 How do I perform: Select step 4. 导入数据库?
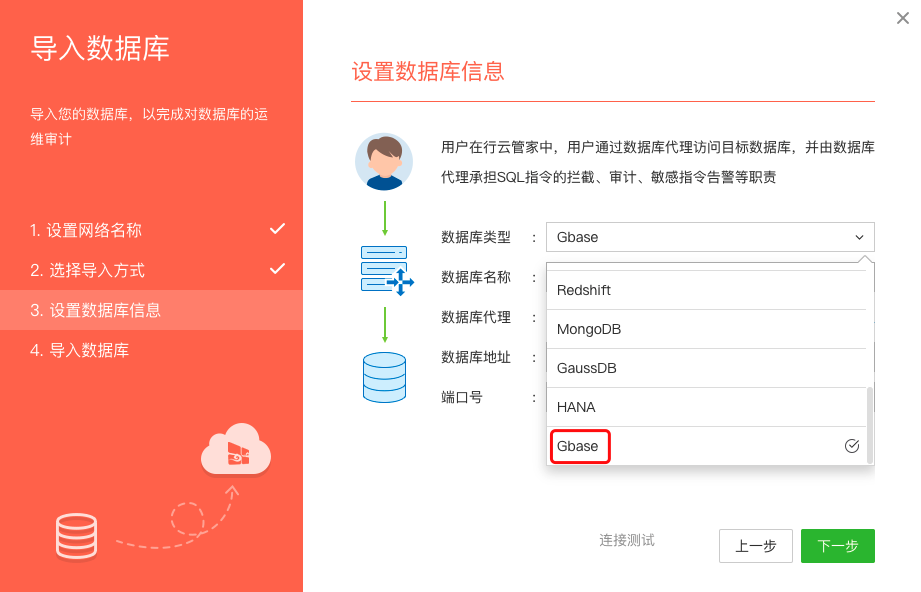(152, 350)
